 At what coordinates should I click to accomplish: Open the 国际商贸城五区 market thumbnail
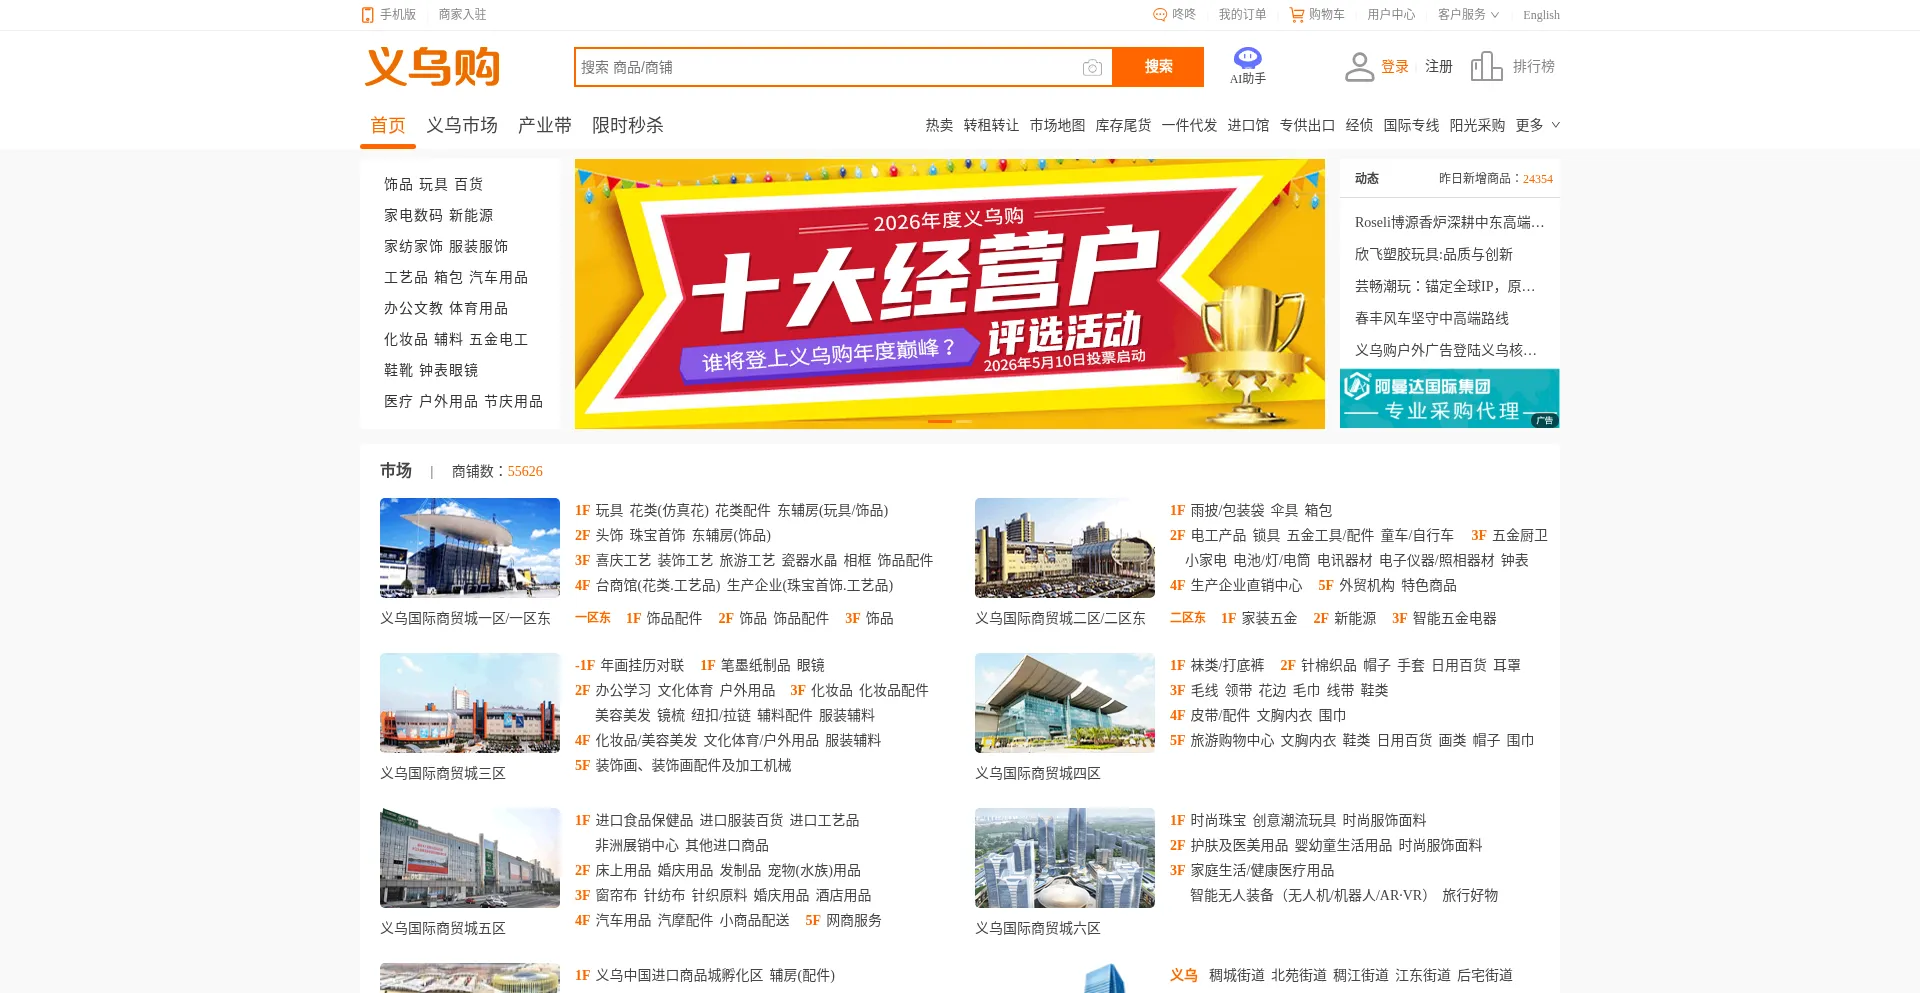click(470, 858)
